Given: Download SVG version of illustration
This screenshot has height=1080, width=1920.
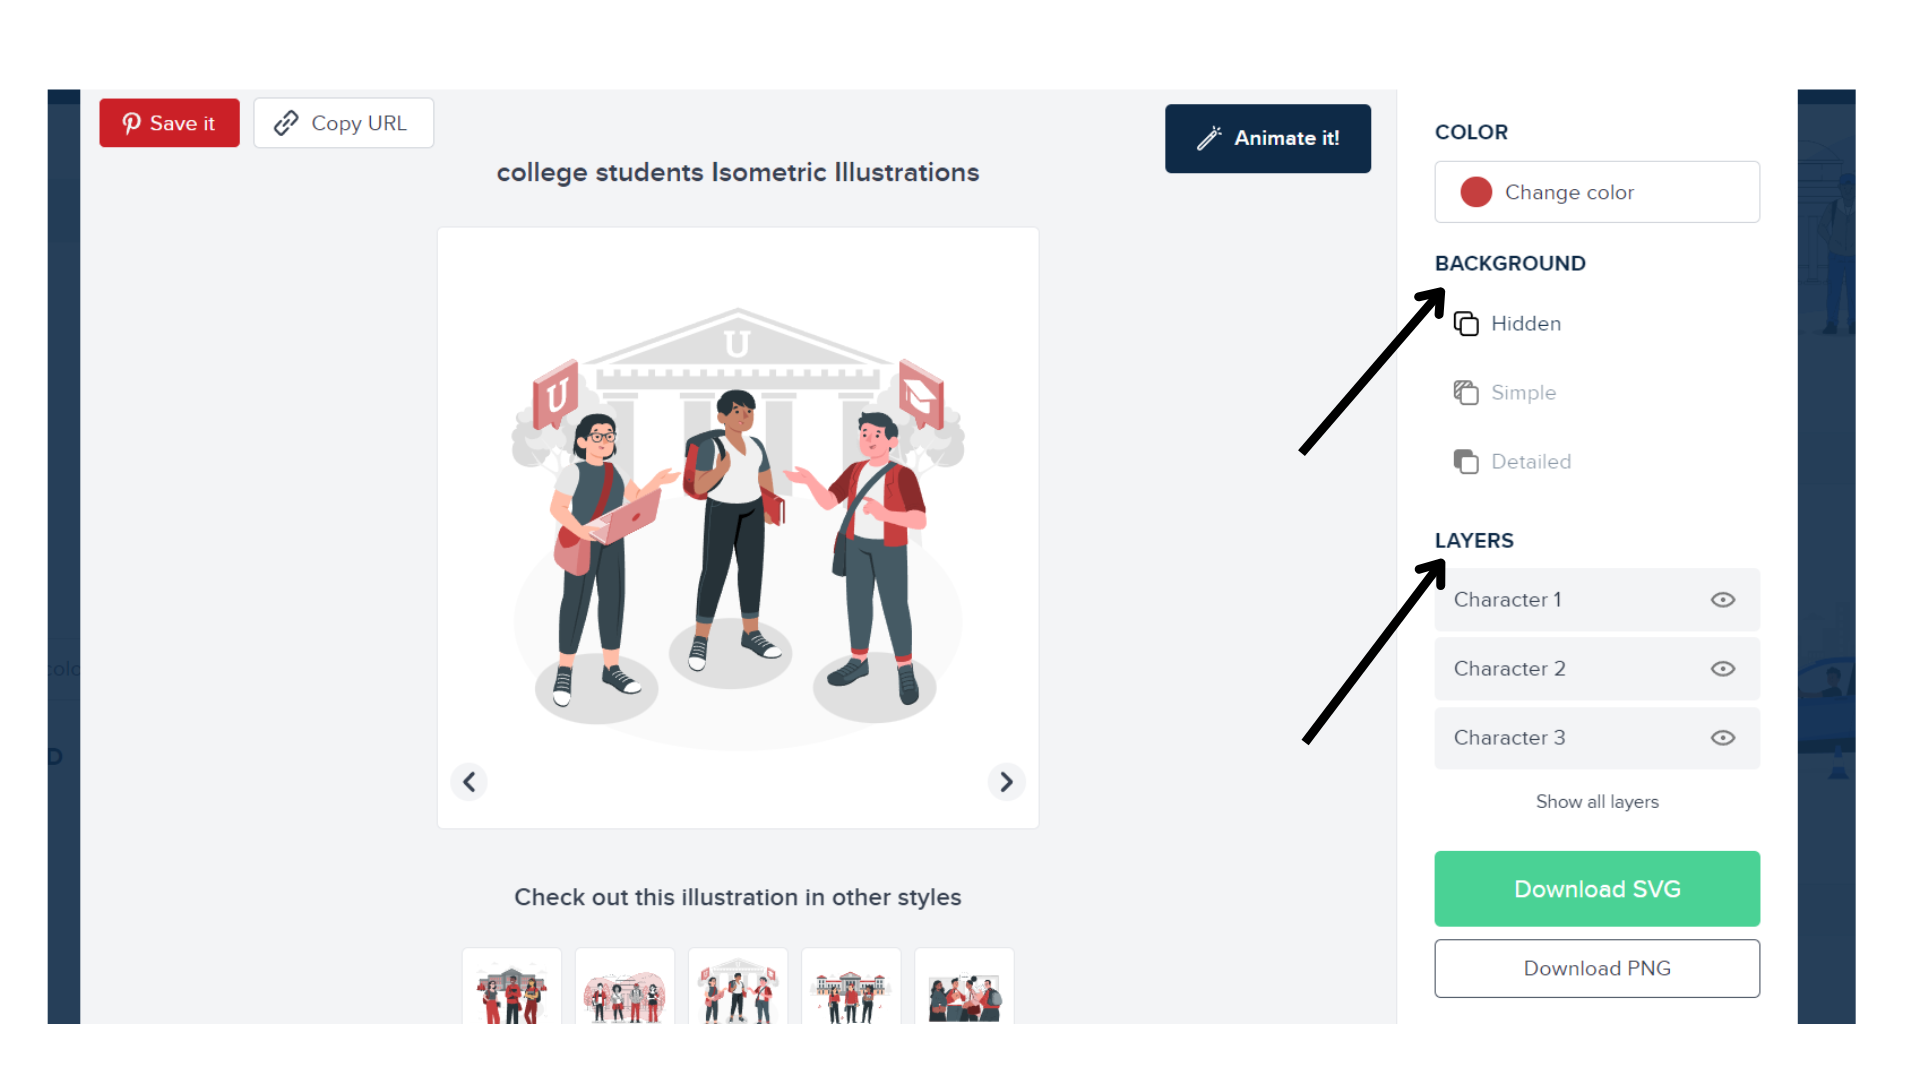Looking at the screenshot, I should [1597, 887].
